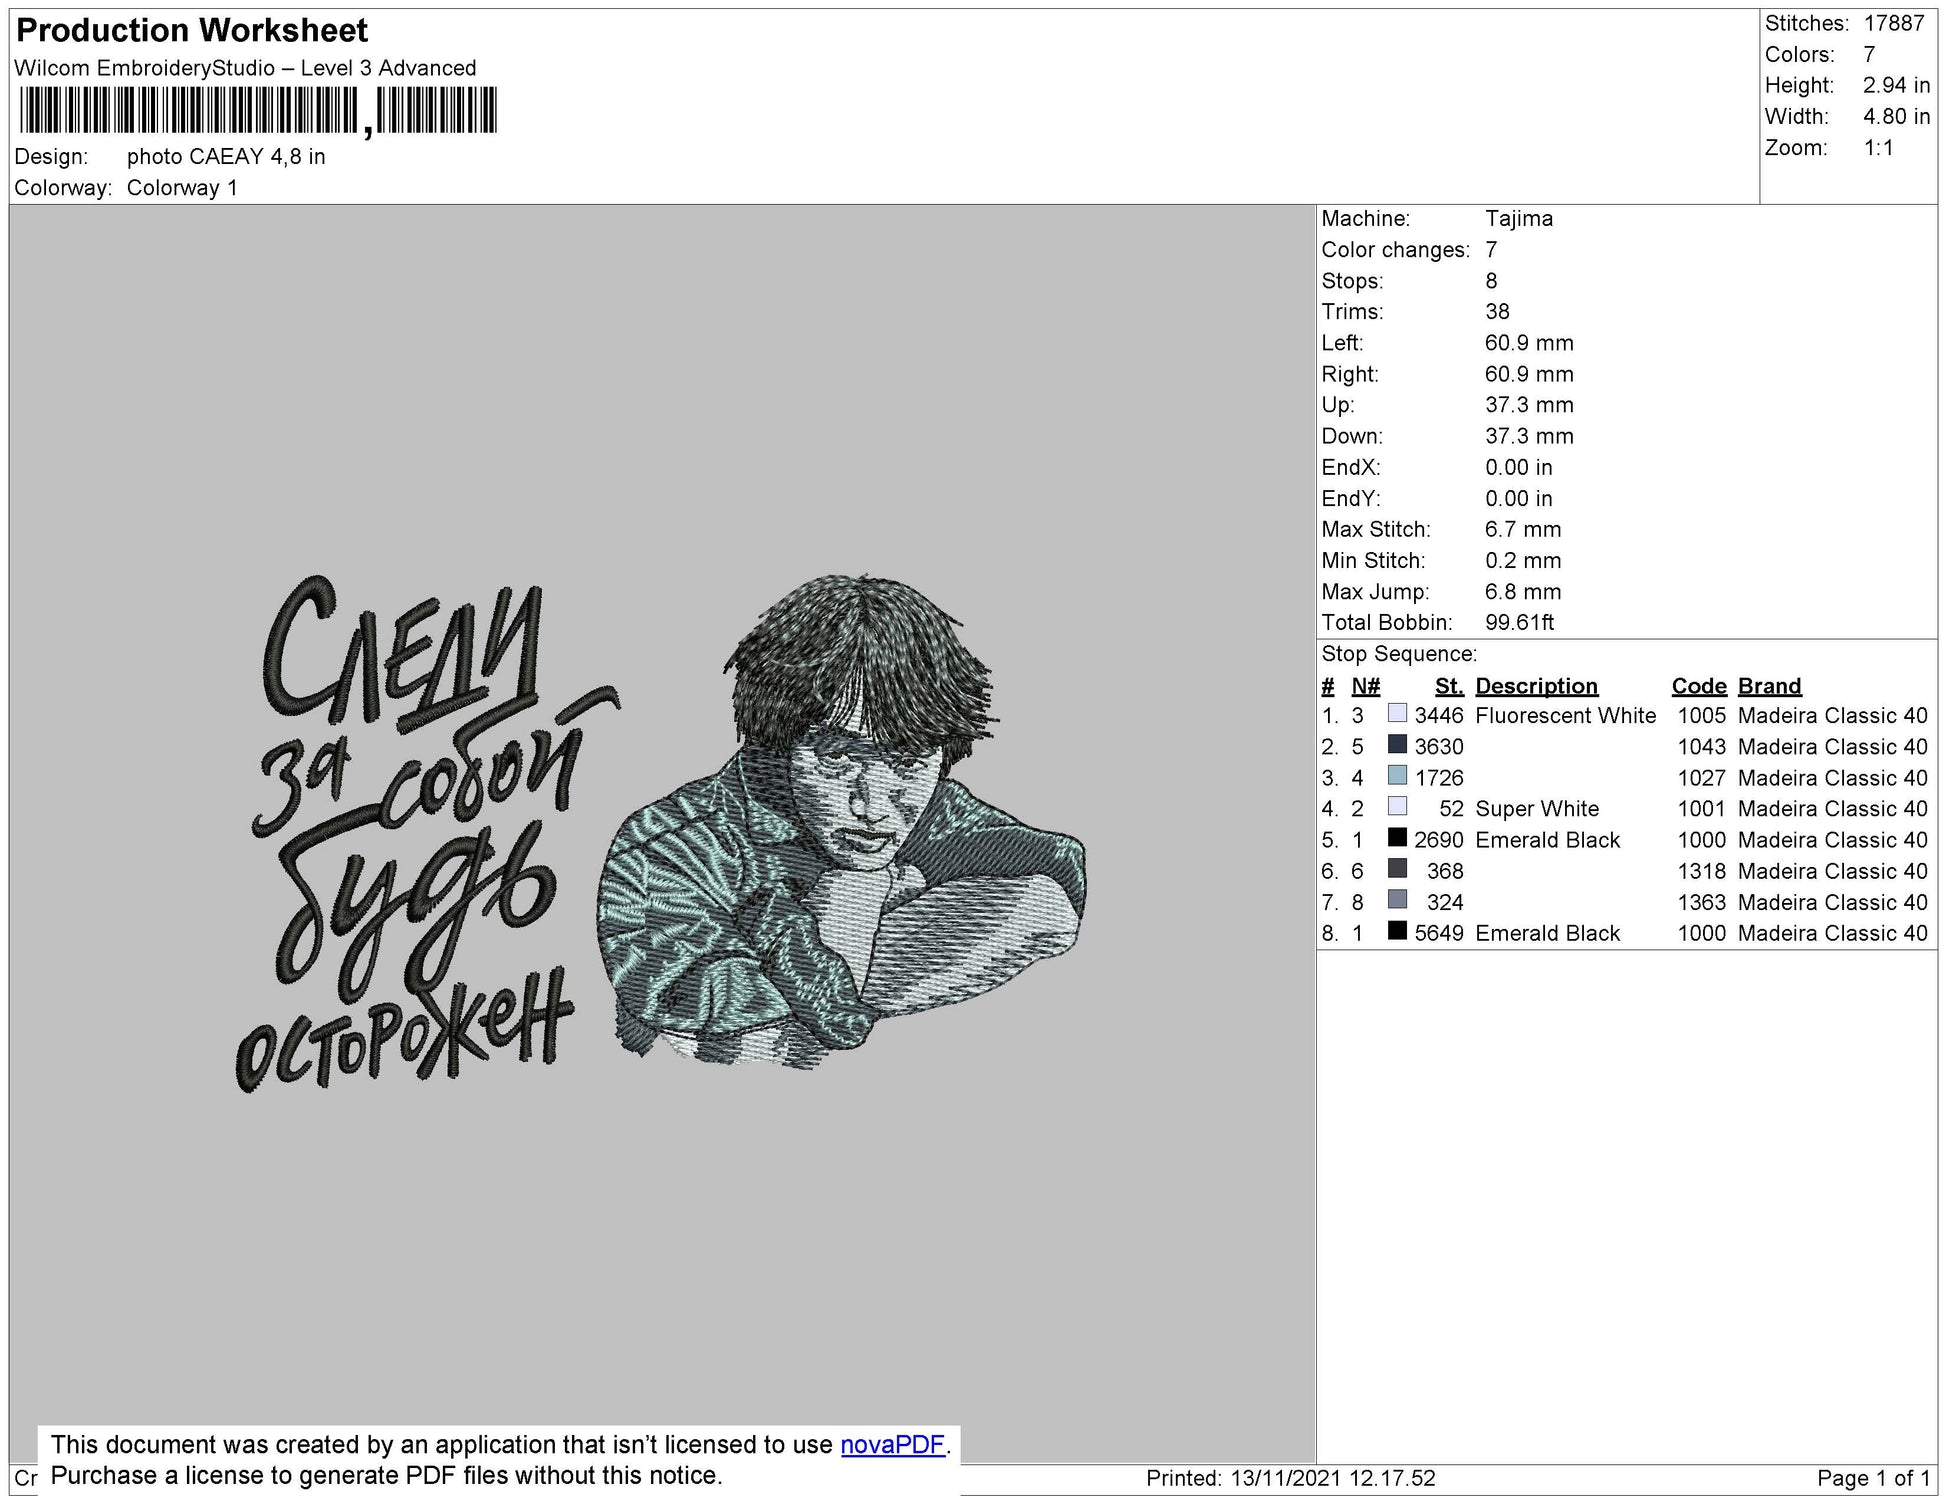This screenshot has width=1946, height=1504.
Task: Click the Color changes value '7'
Action: pos(1491,250)
